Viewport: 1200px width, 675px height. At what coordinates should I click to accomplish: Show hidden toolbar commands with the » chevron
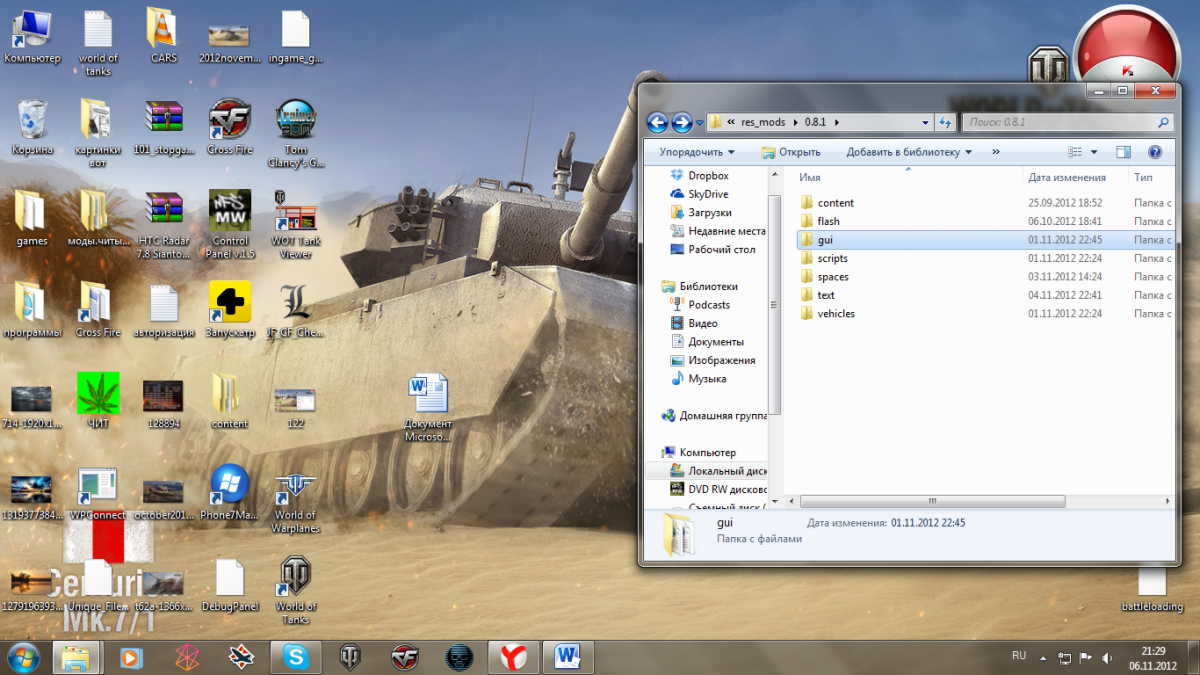tap(995, 152)
